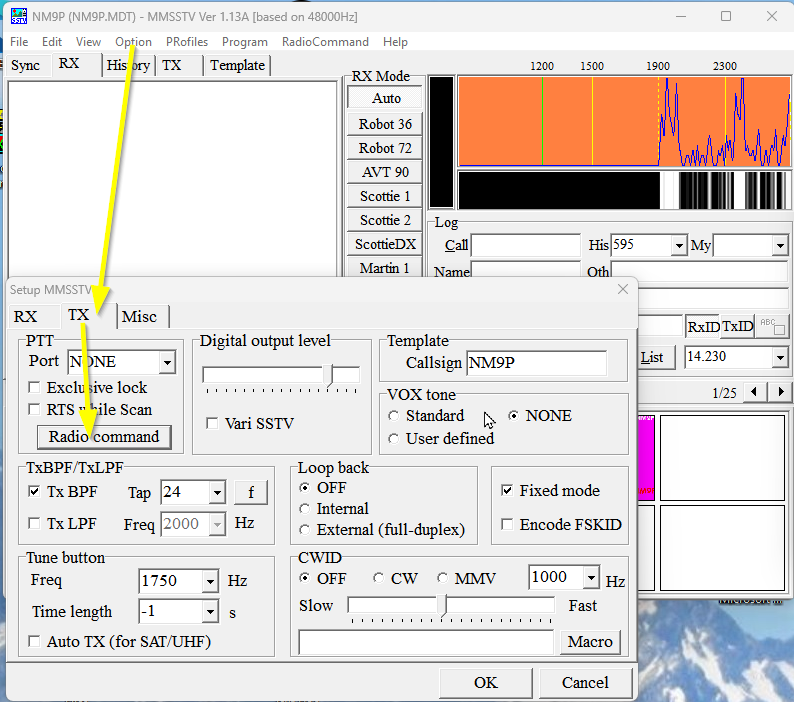The image size is (794, 702).
Task: Click the MMSSTV app icon in the title bar
Action: (x=18, y=16)
